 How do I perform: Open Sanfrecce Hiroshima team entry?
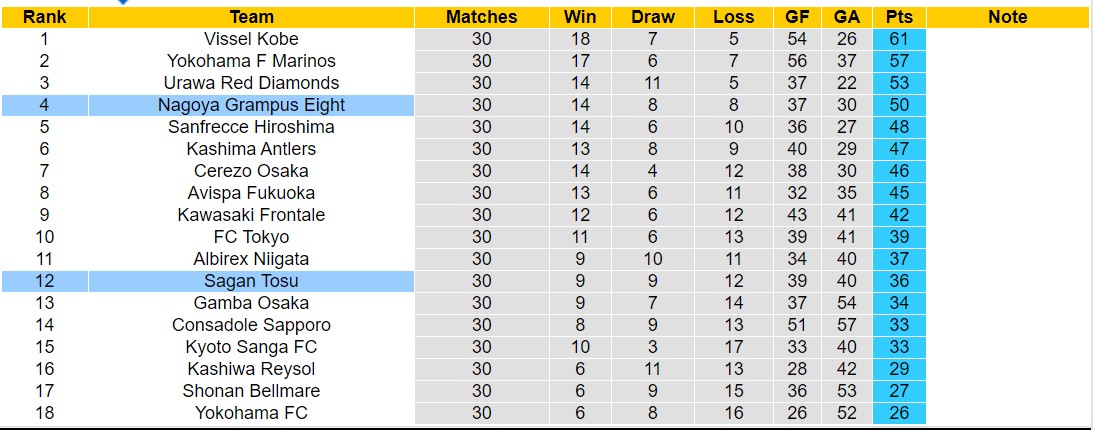pyautogui.click(x=251, y=127)
